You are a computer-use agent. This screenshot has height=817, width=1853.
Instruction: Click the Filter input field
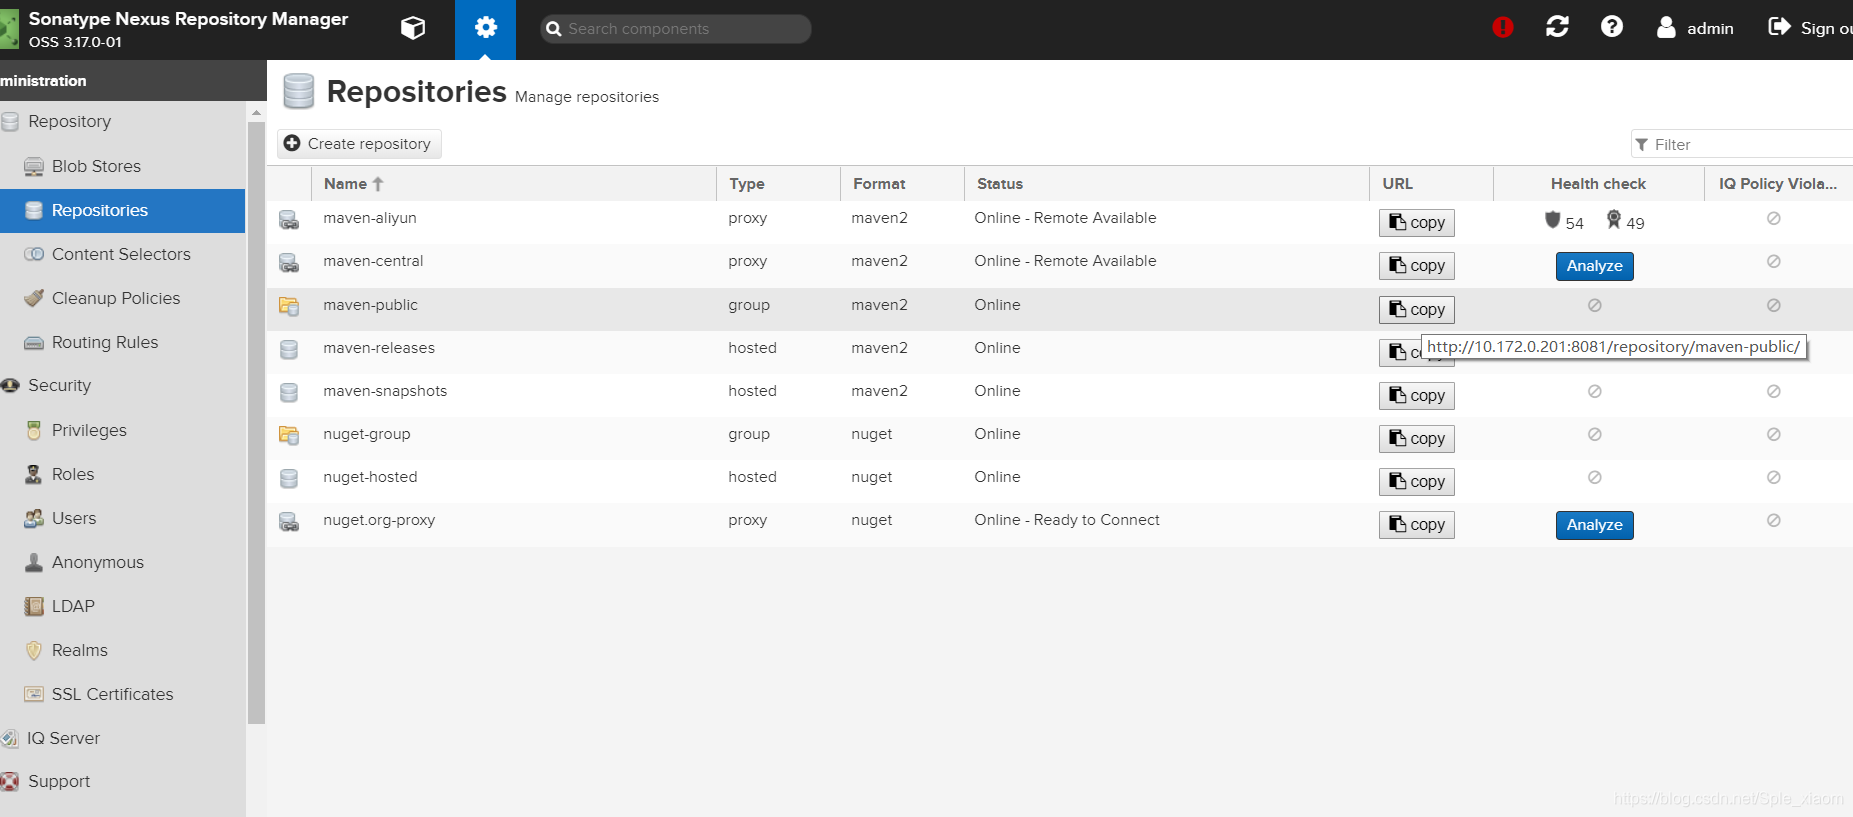[x=1742, y=144]
